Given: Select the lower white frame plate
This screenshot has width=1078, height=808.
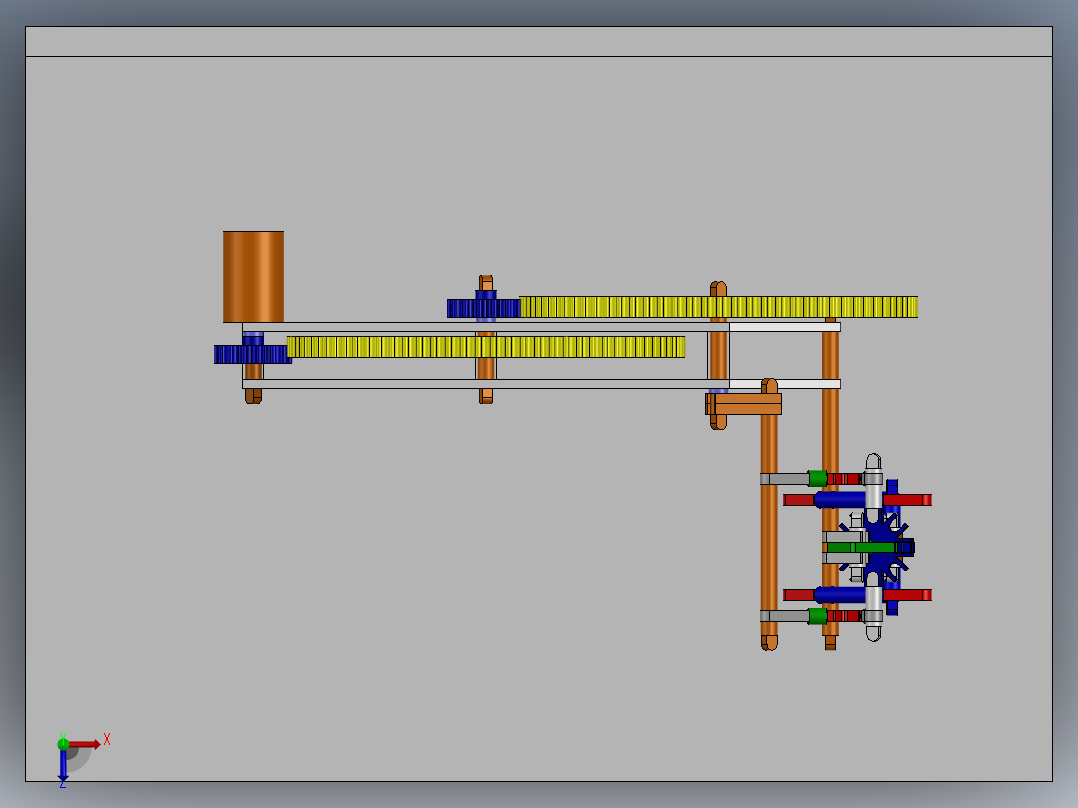Looking at the screenshot, I should (x=541, y=384).
